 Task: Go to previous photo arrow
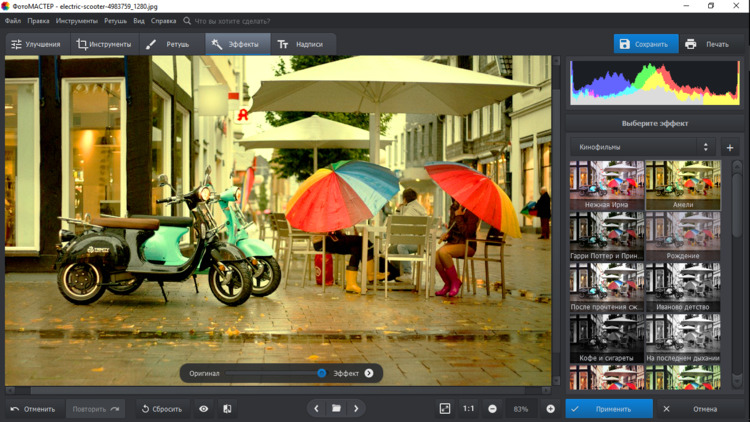(x=316, y=409)
